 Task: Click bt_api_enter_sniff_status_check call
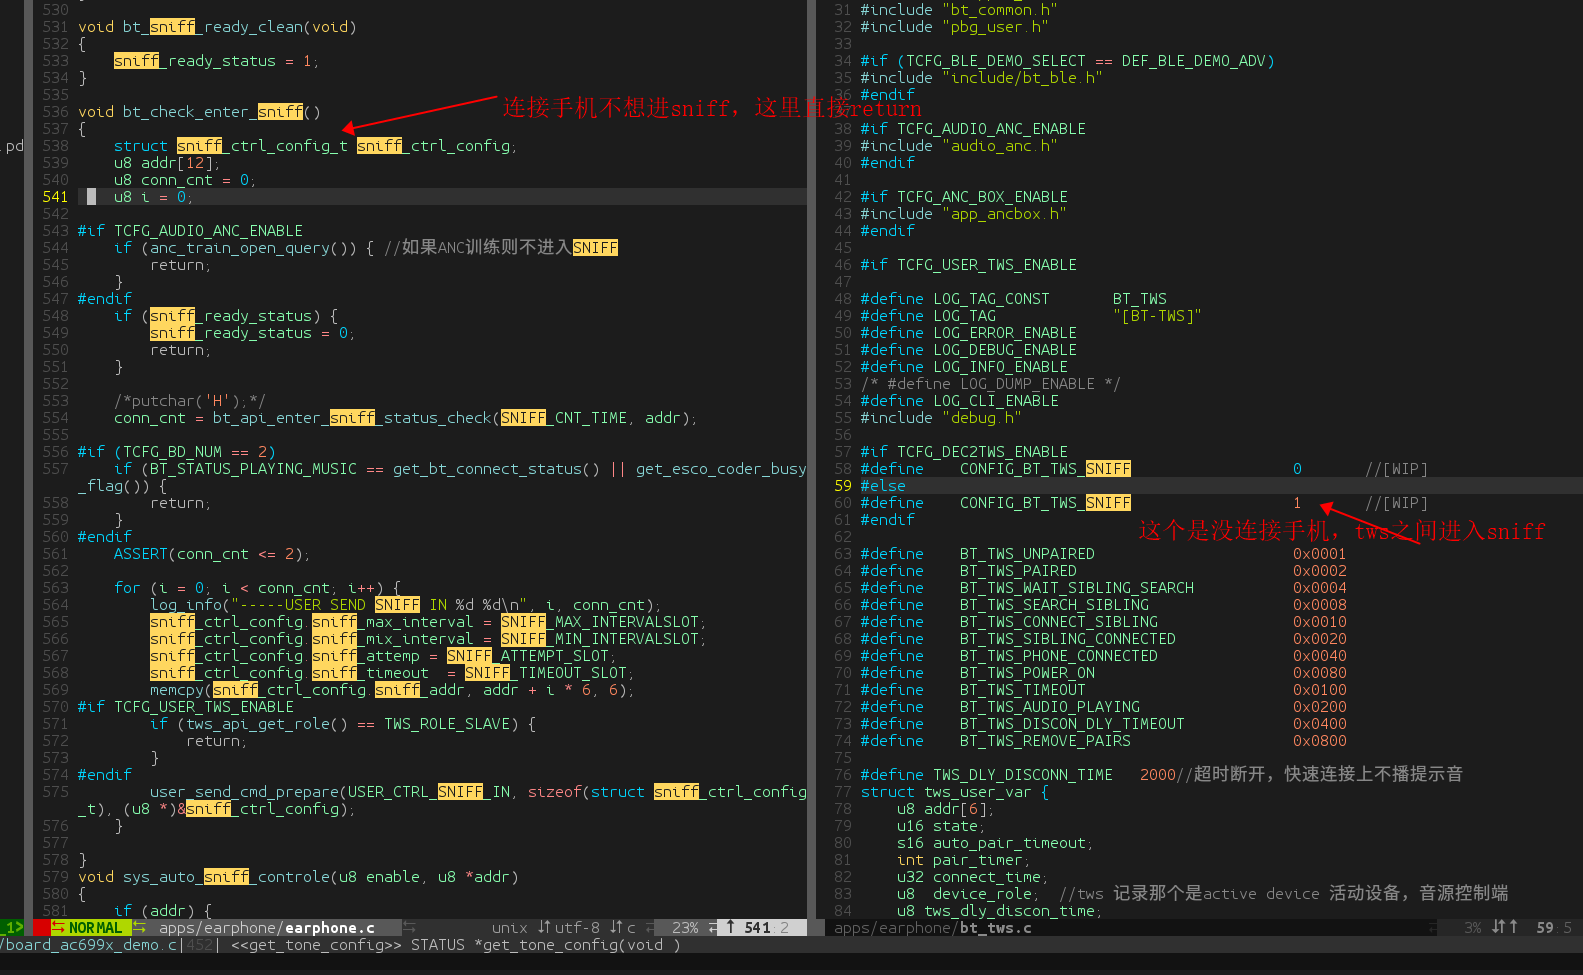[x=352, y=418]
